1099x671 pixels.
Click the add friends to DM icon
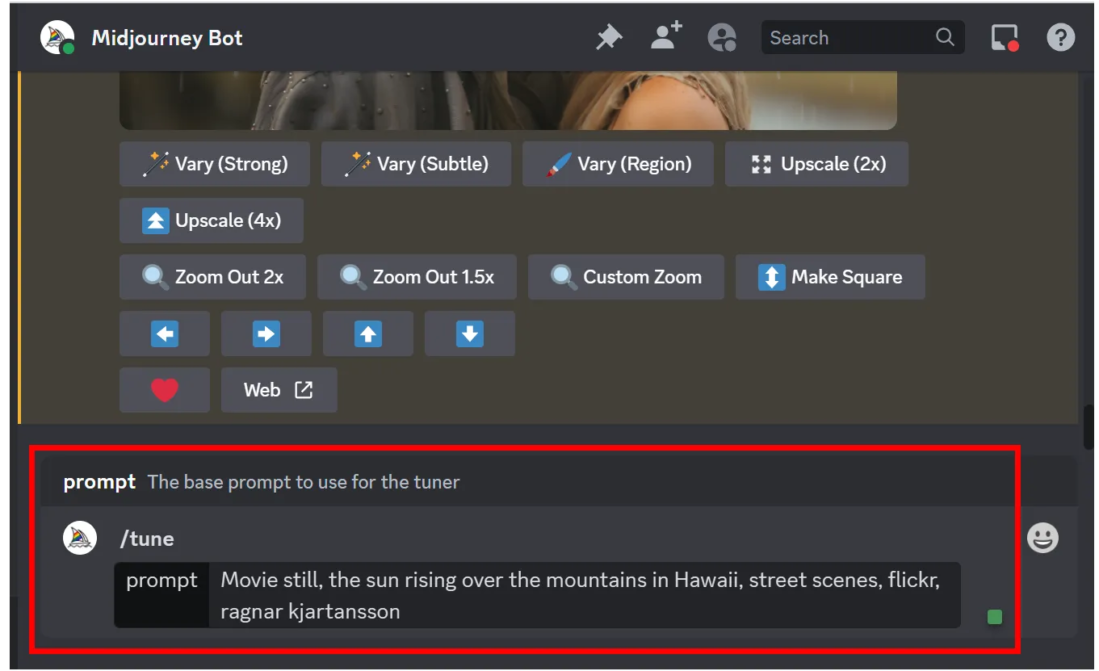tap(665, 37)
